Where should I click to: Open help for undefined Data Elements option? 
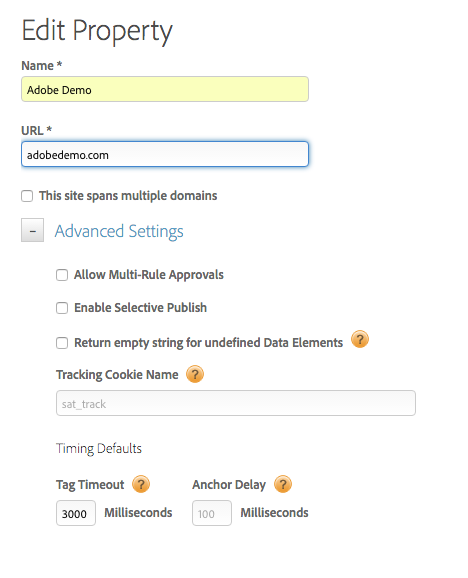(x=360, y=339)
